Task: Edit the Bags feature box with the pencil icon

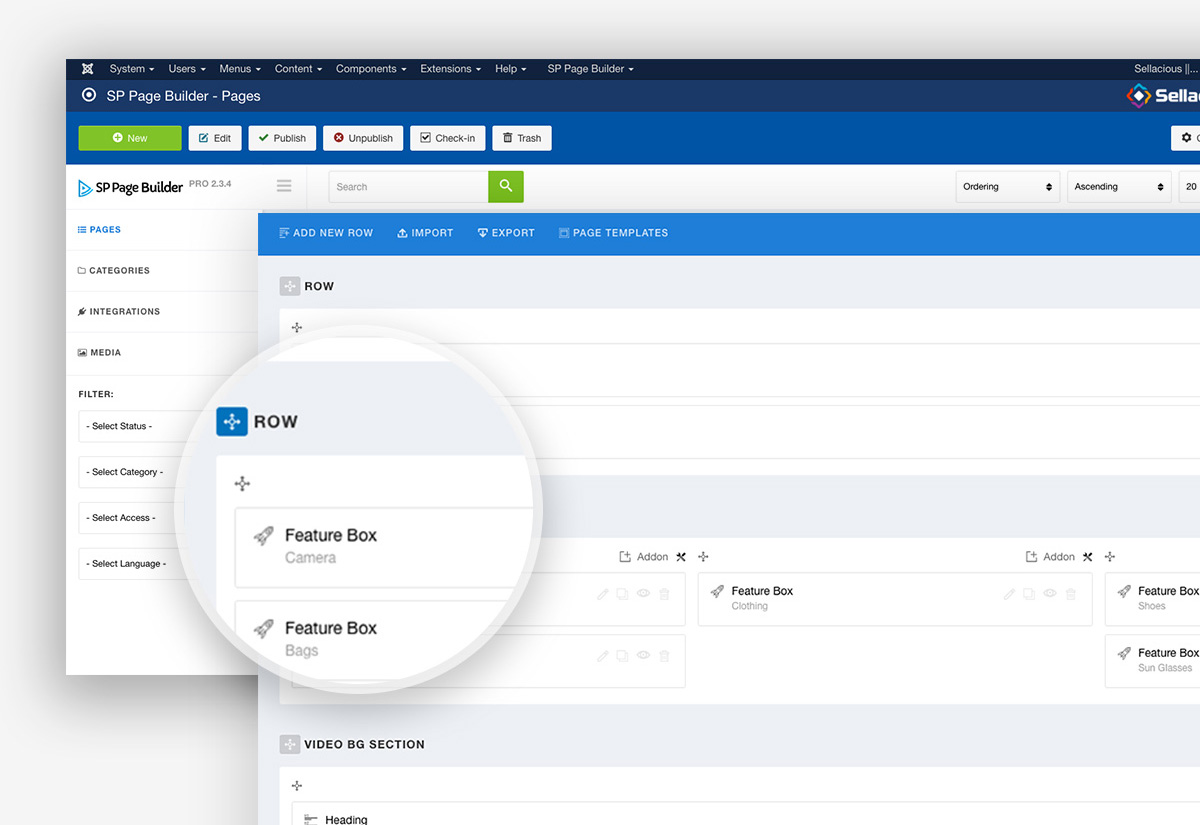Action: [x=603, y=656]
